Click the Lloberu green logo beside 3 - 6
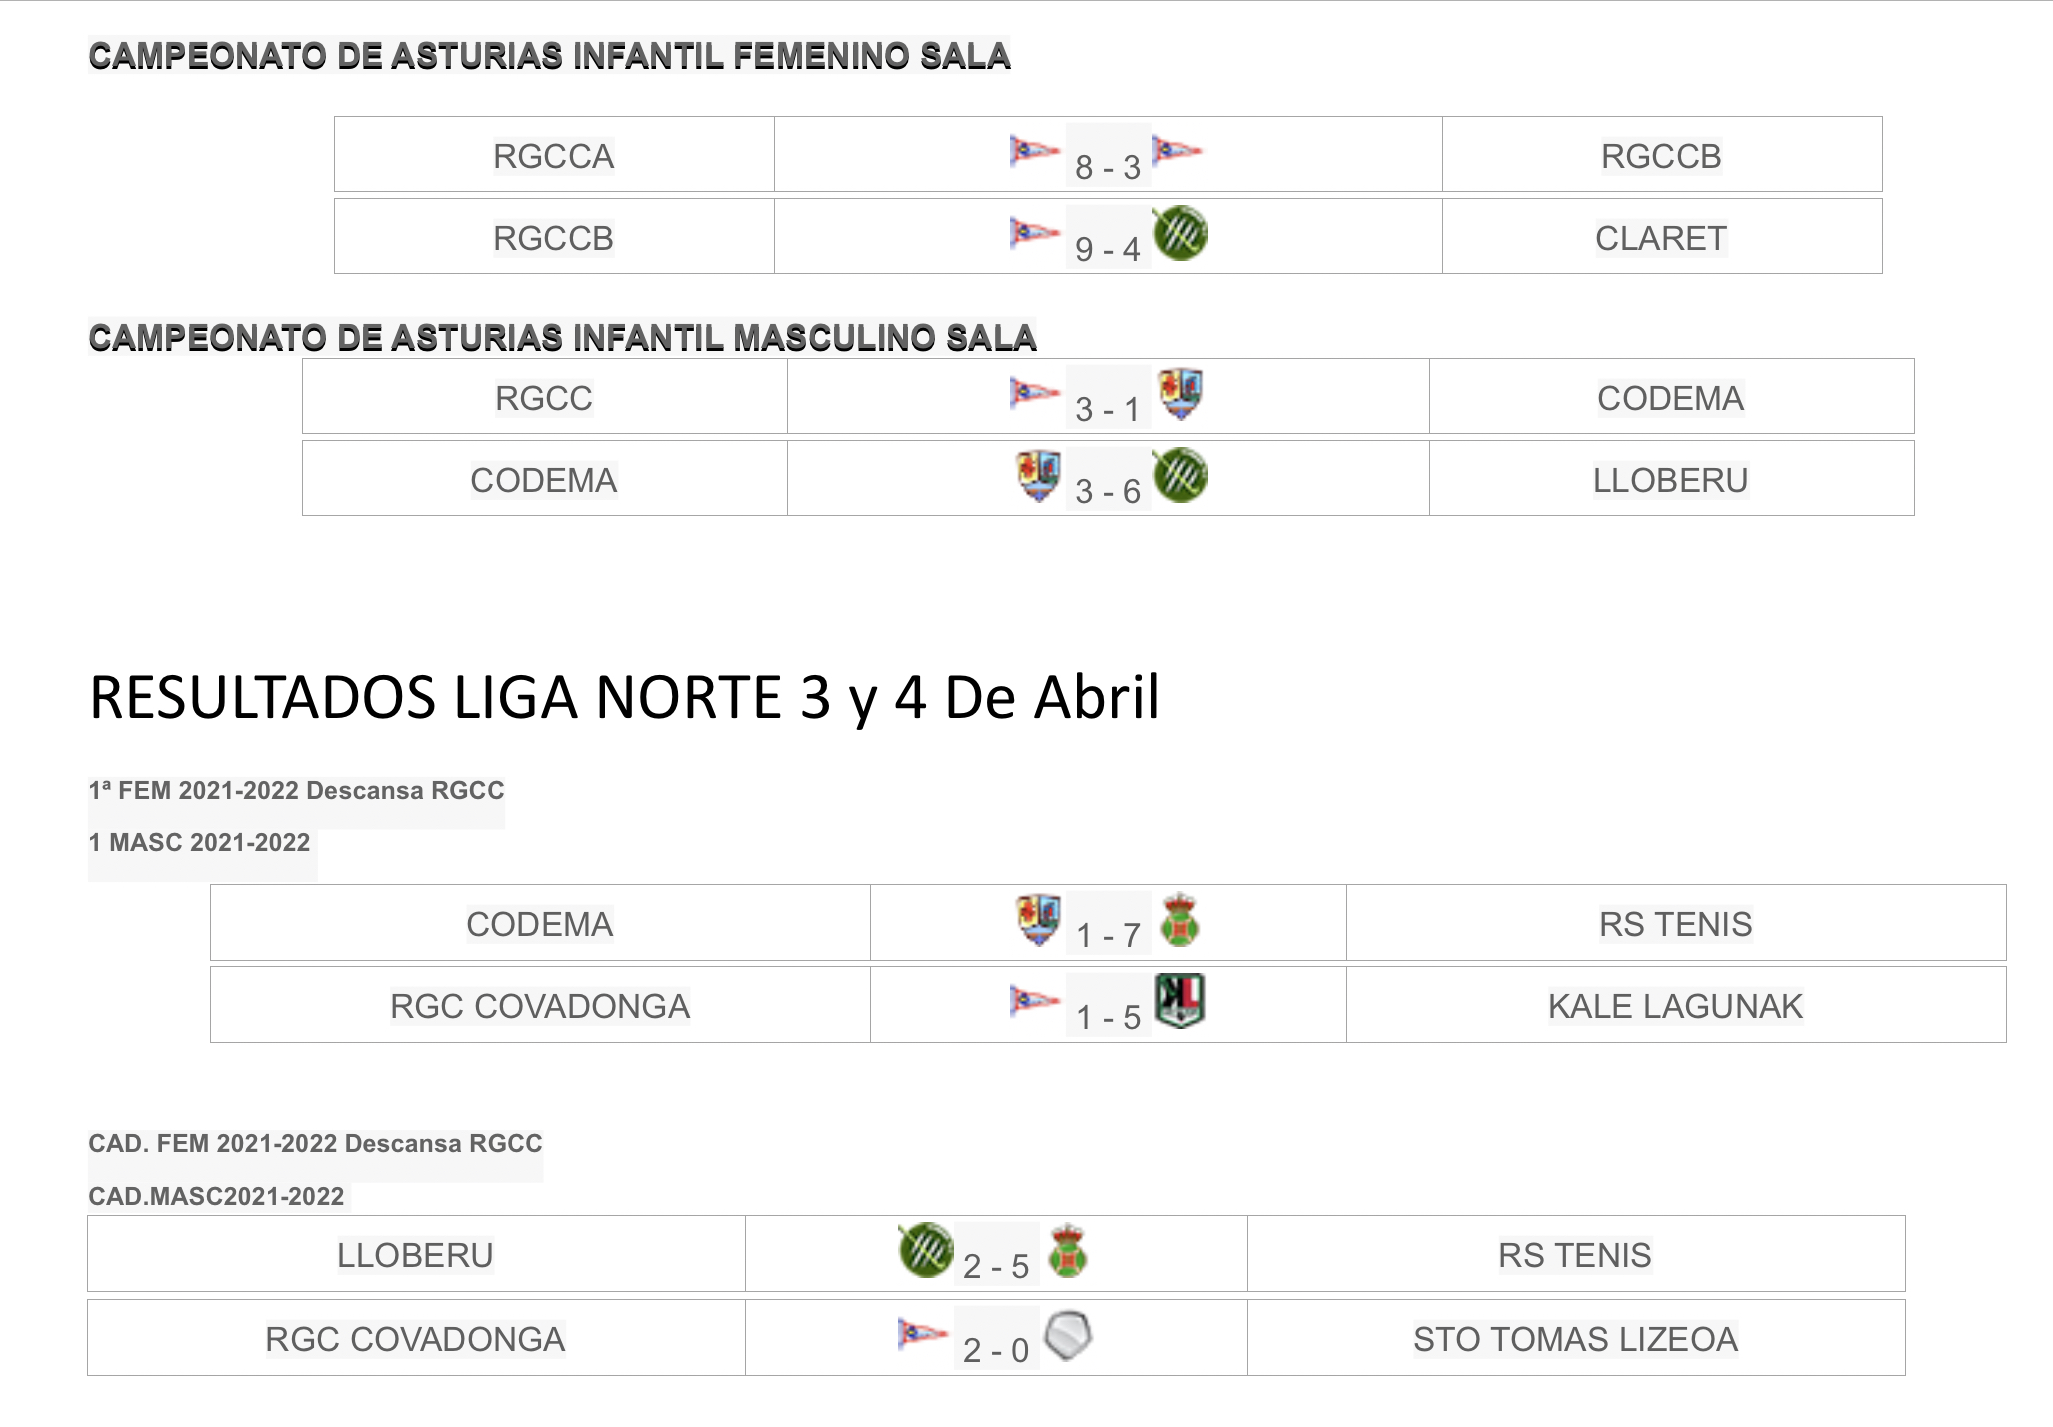The image size is (2053, 1427). tap(1180, 476)
